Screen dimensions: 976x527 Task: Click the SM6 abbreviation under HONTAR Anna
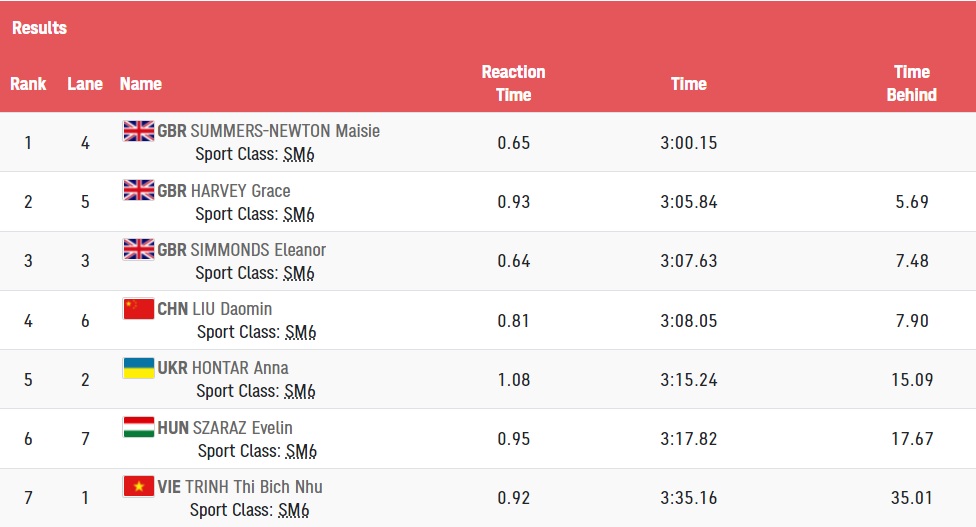click(x=299, y=391)
